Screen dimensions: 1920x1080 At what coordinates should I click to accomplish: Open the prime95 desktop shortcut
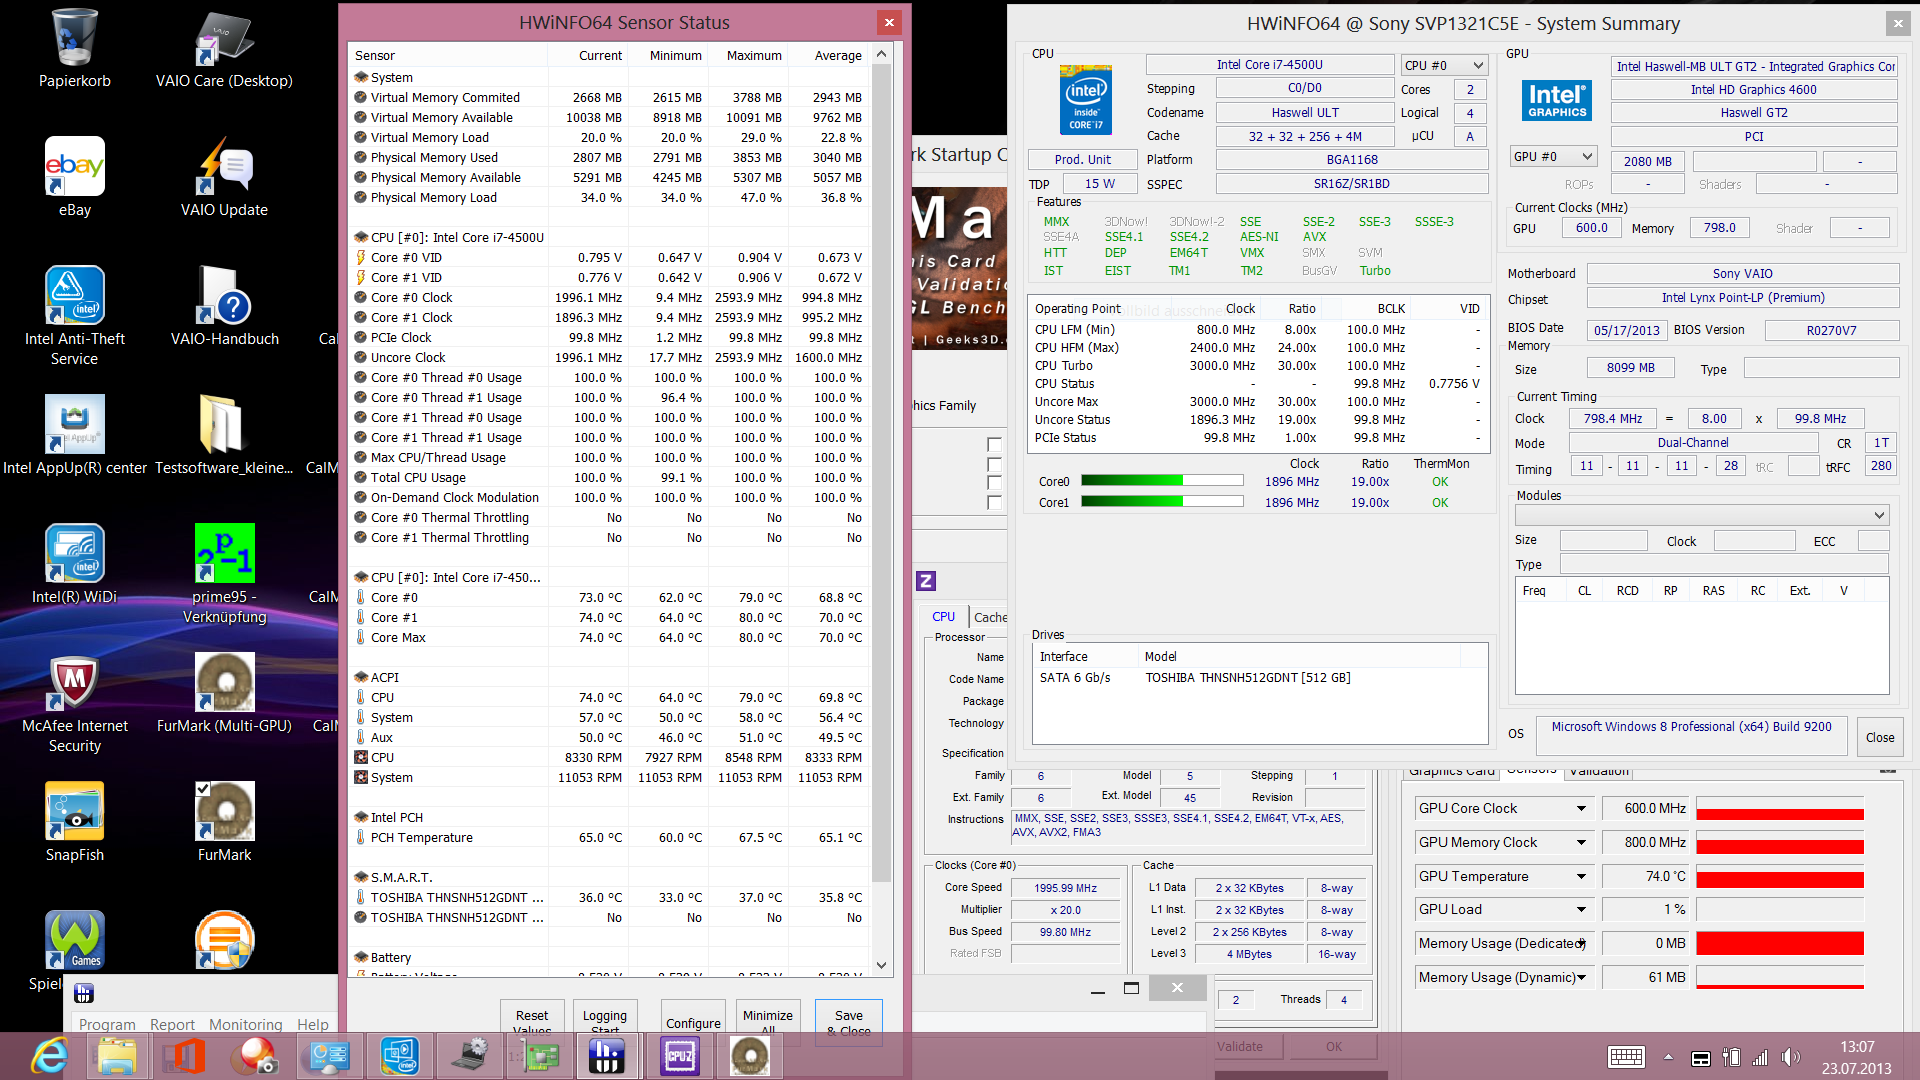pyautogui.click(x=224, y=553)
